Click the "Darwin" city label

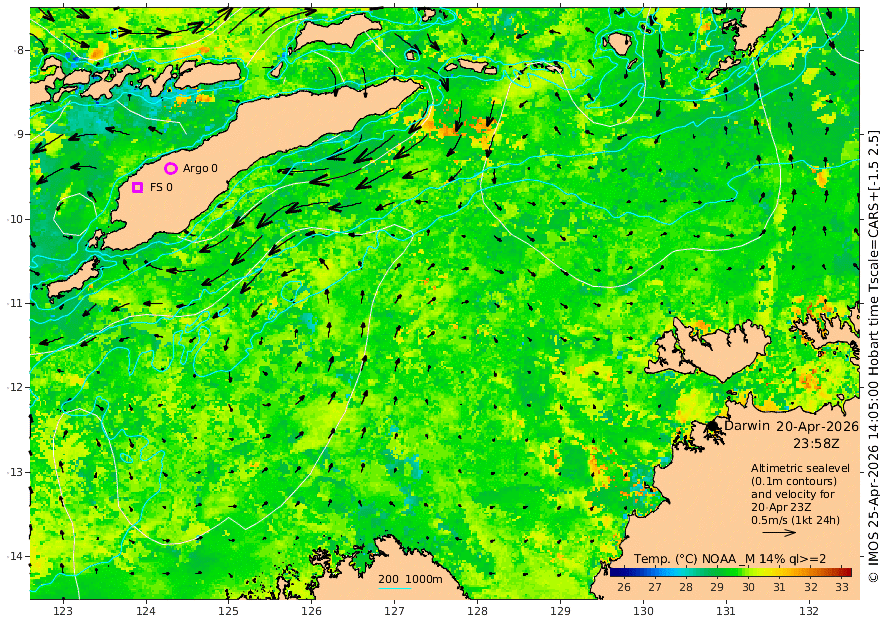point(746,425)
